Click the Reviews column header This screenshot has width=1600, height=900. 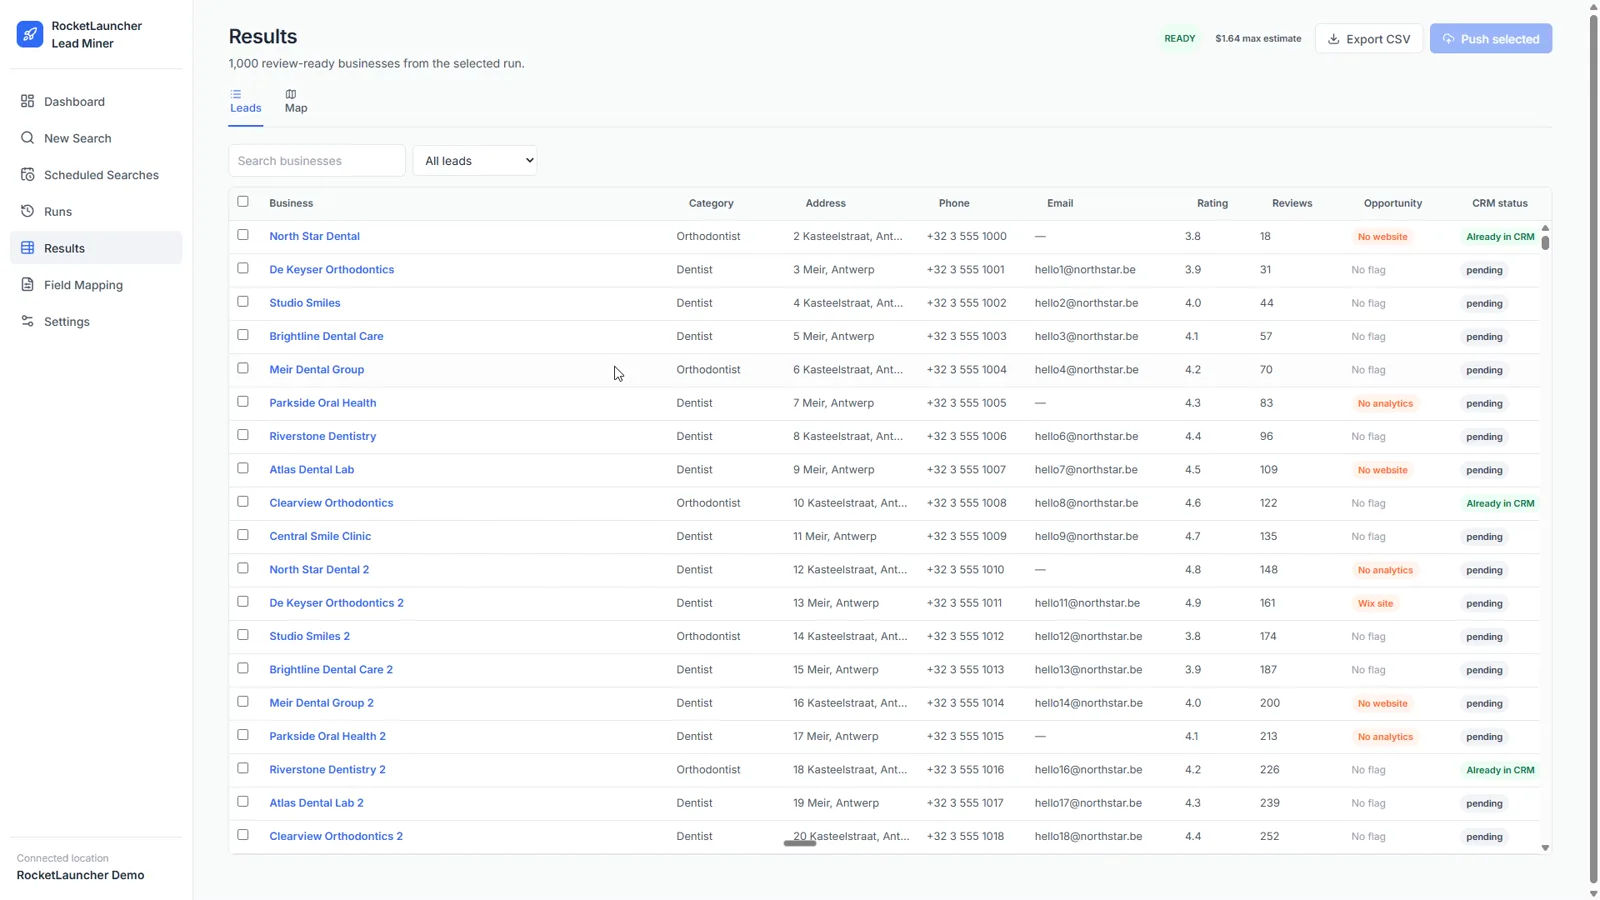click(x=1292, y=203)
